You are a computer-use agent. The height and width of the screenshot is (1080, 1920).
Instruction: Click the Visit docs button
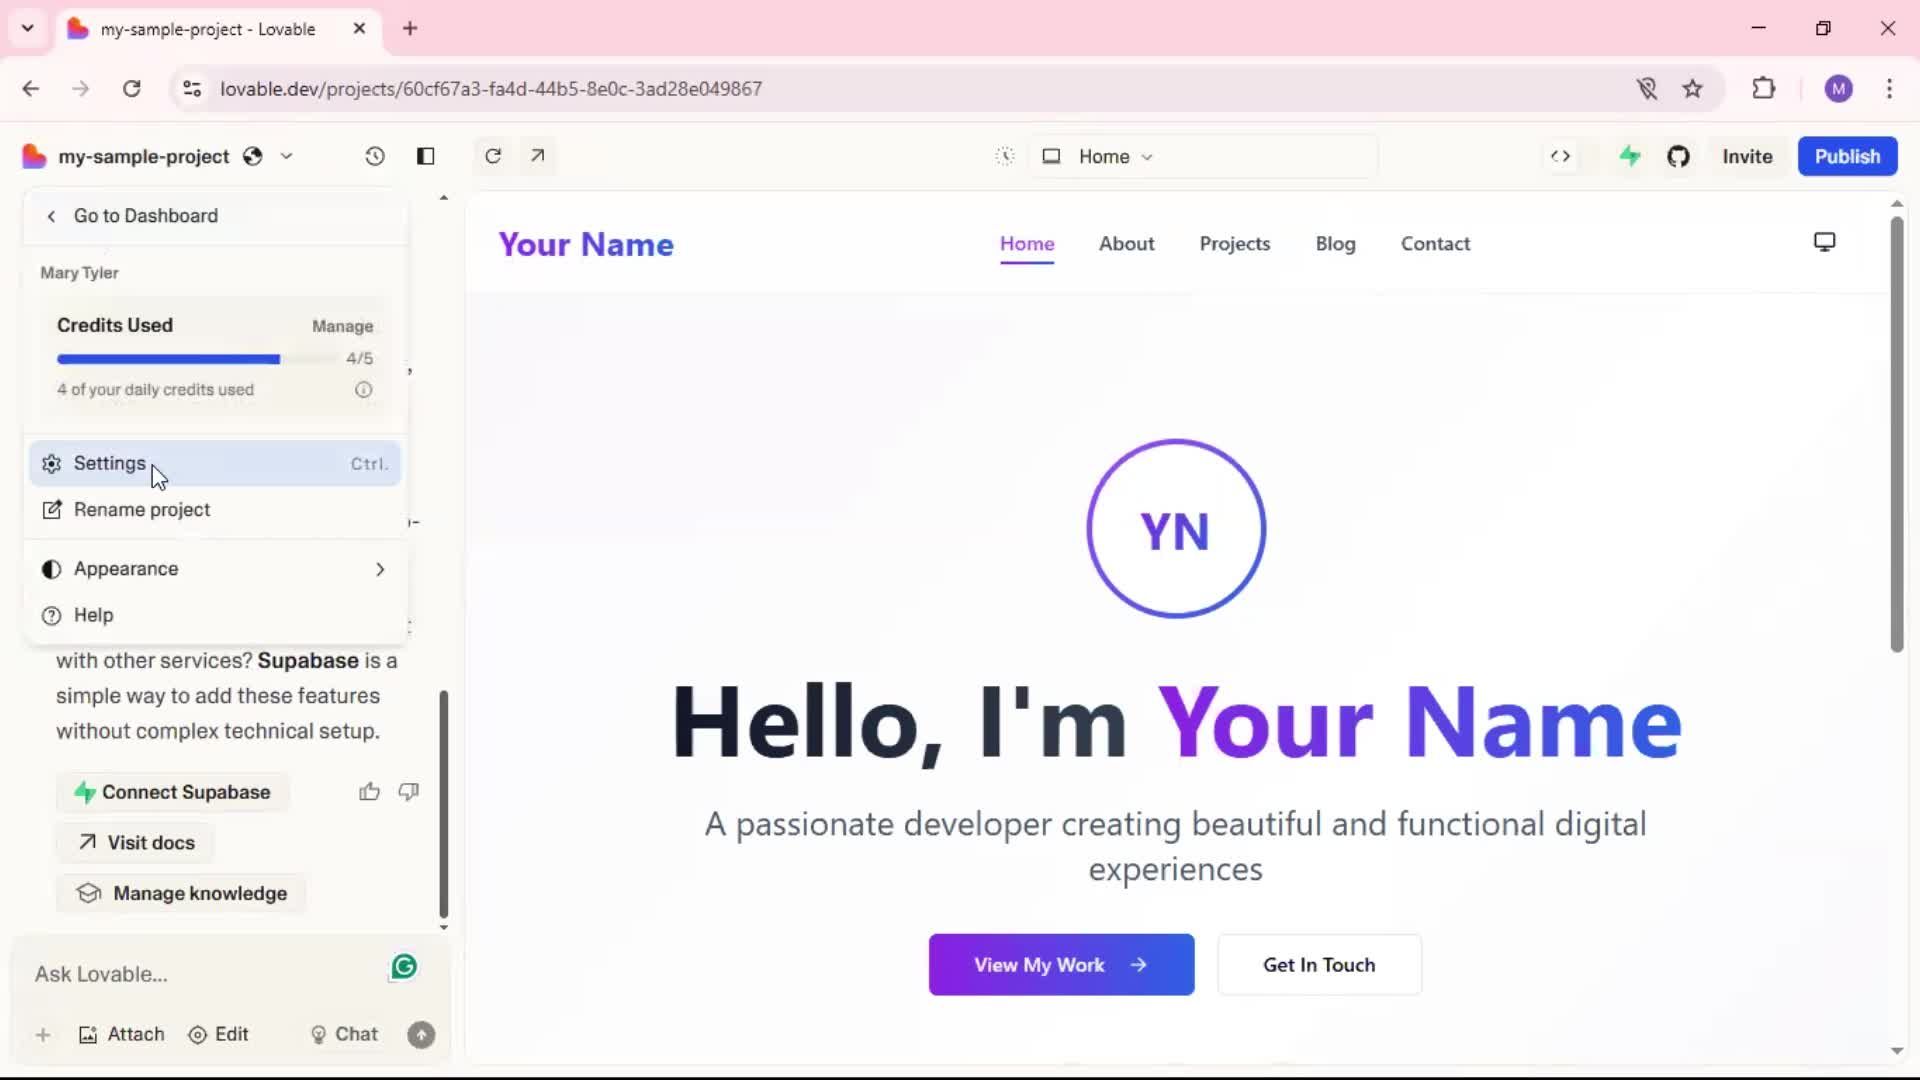pos(136,843)
